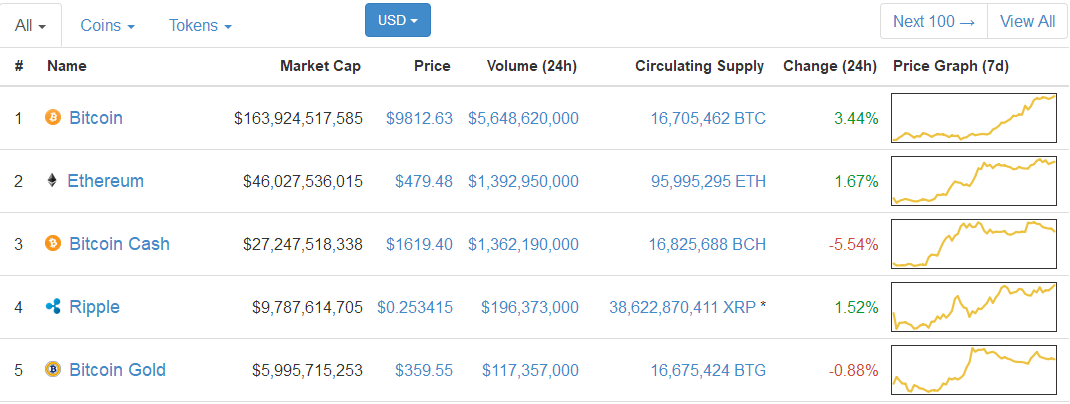This screenshot has height=404, width=1070.
Task: Sort by Change (24h) column header
Action: pos(830,66)
